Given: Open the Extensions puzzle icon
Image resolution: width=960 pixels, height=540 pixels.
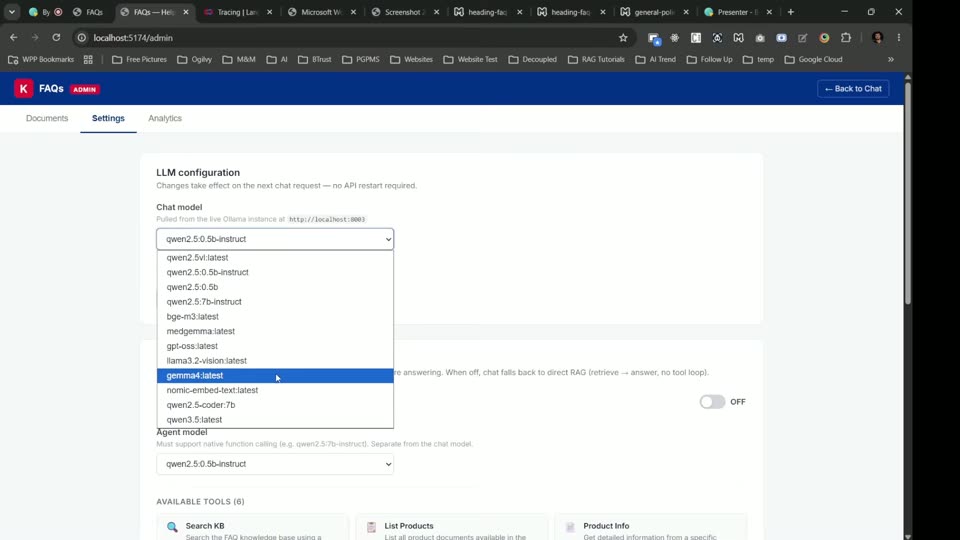Looking at the screenshot, I should point(846,38).
